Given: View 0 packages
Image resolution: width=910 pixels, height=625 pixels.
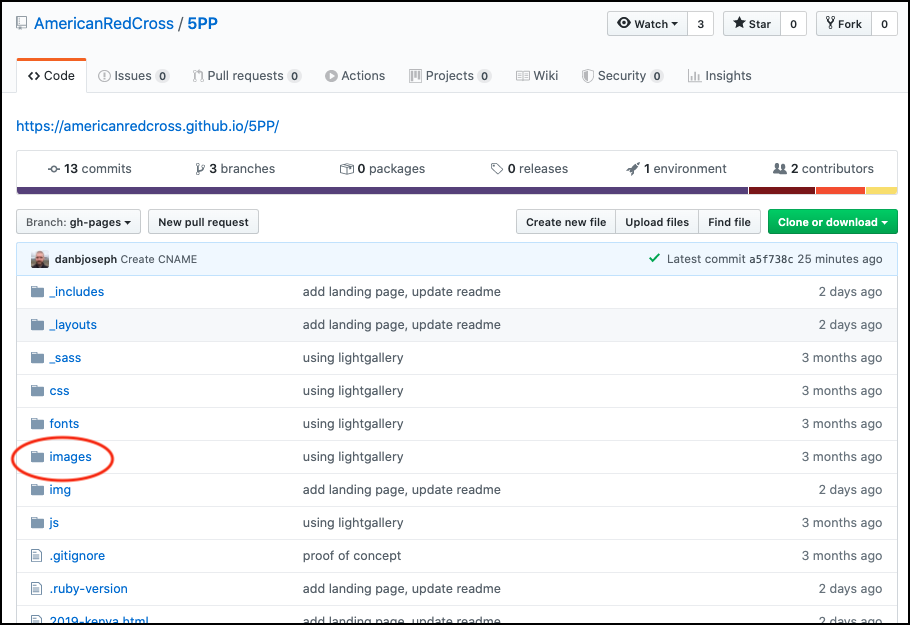Looking at the screenshot, I should coord(382,169).
